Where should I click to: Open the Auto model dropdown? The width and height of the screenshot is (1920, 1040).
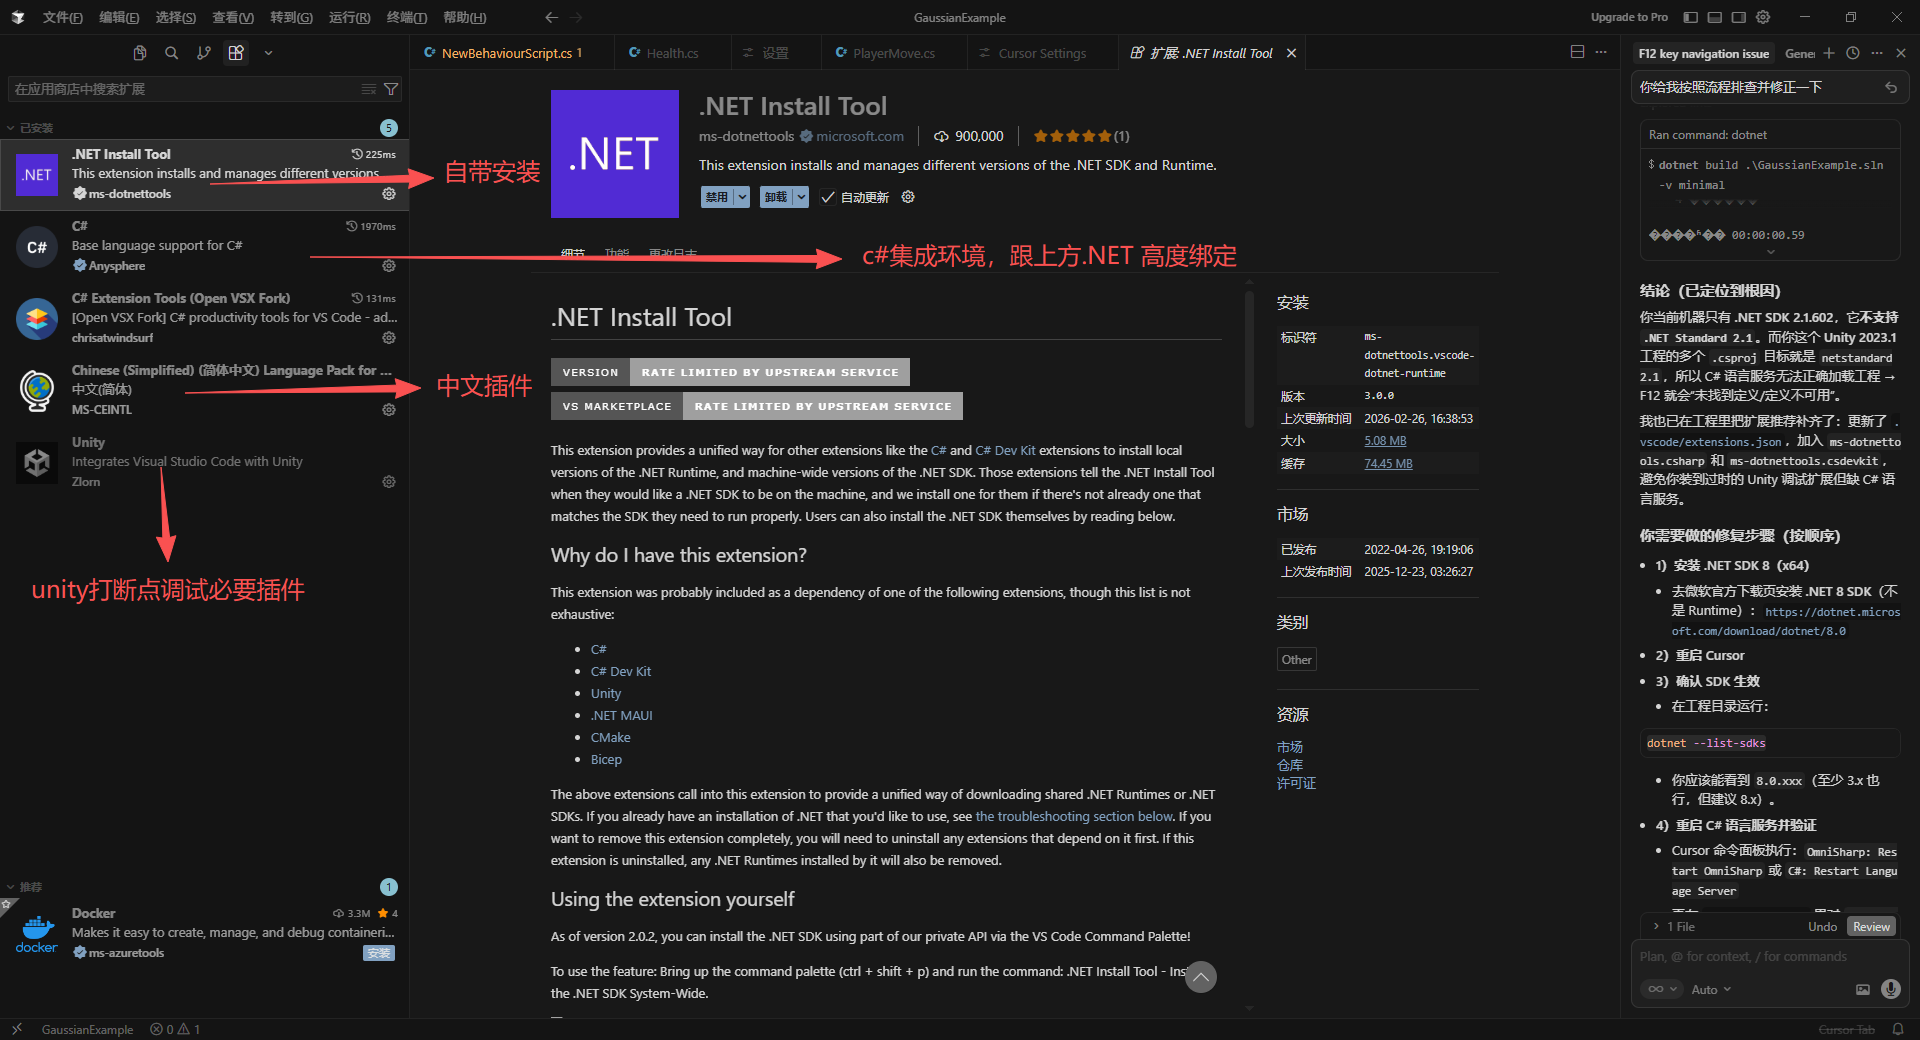click(x=1711, y=989)
